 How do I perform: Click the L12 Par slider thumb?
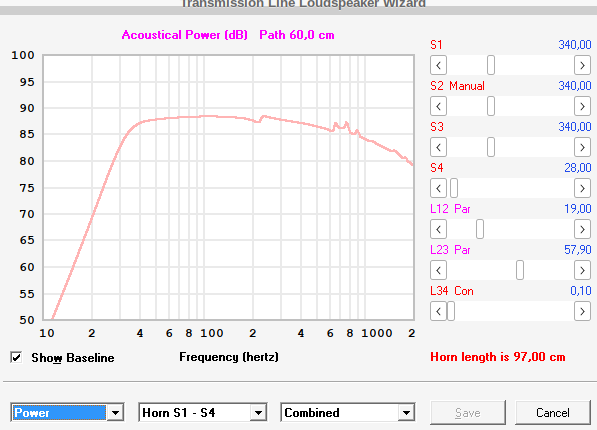tap(480, 229)
